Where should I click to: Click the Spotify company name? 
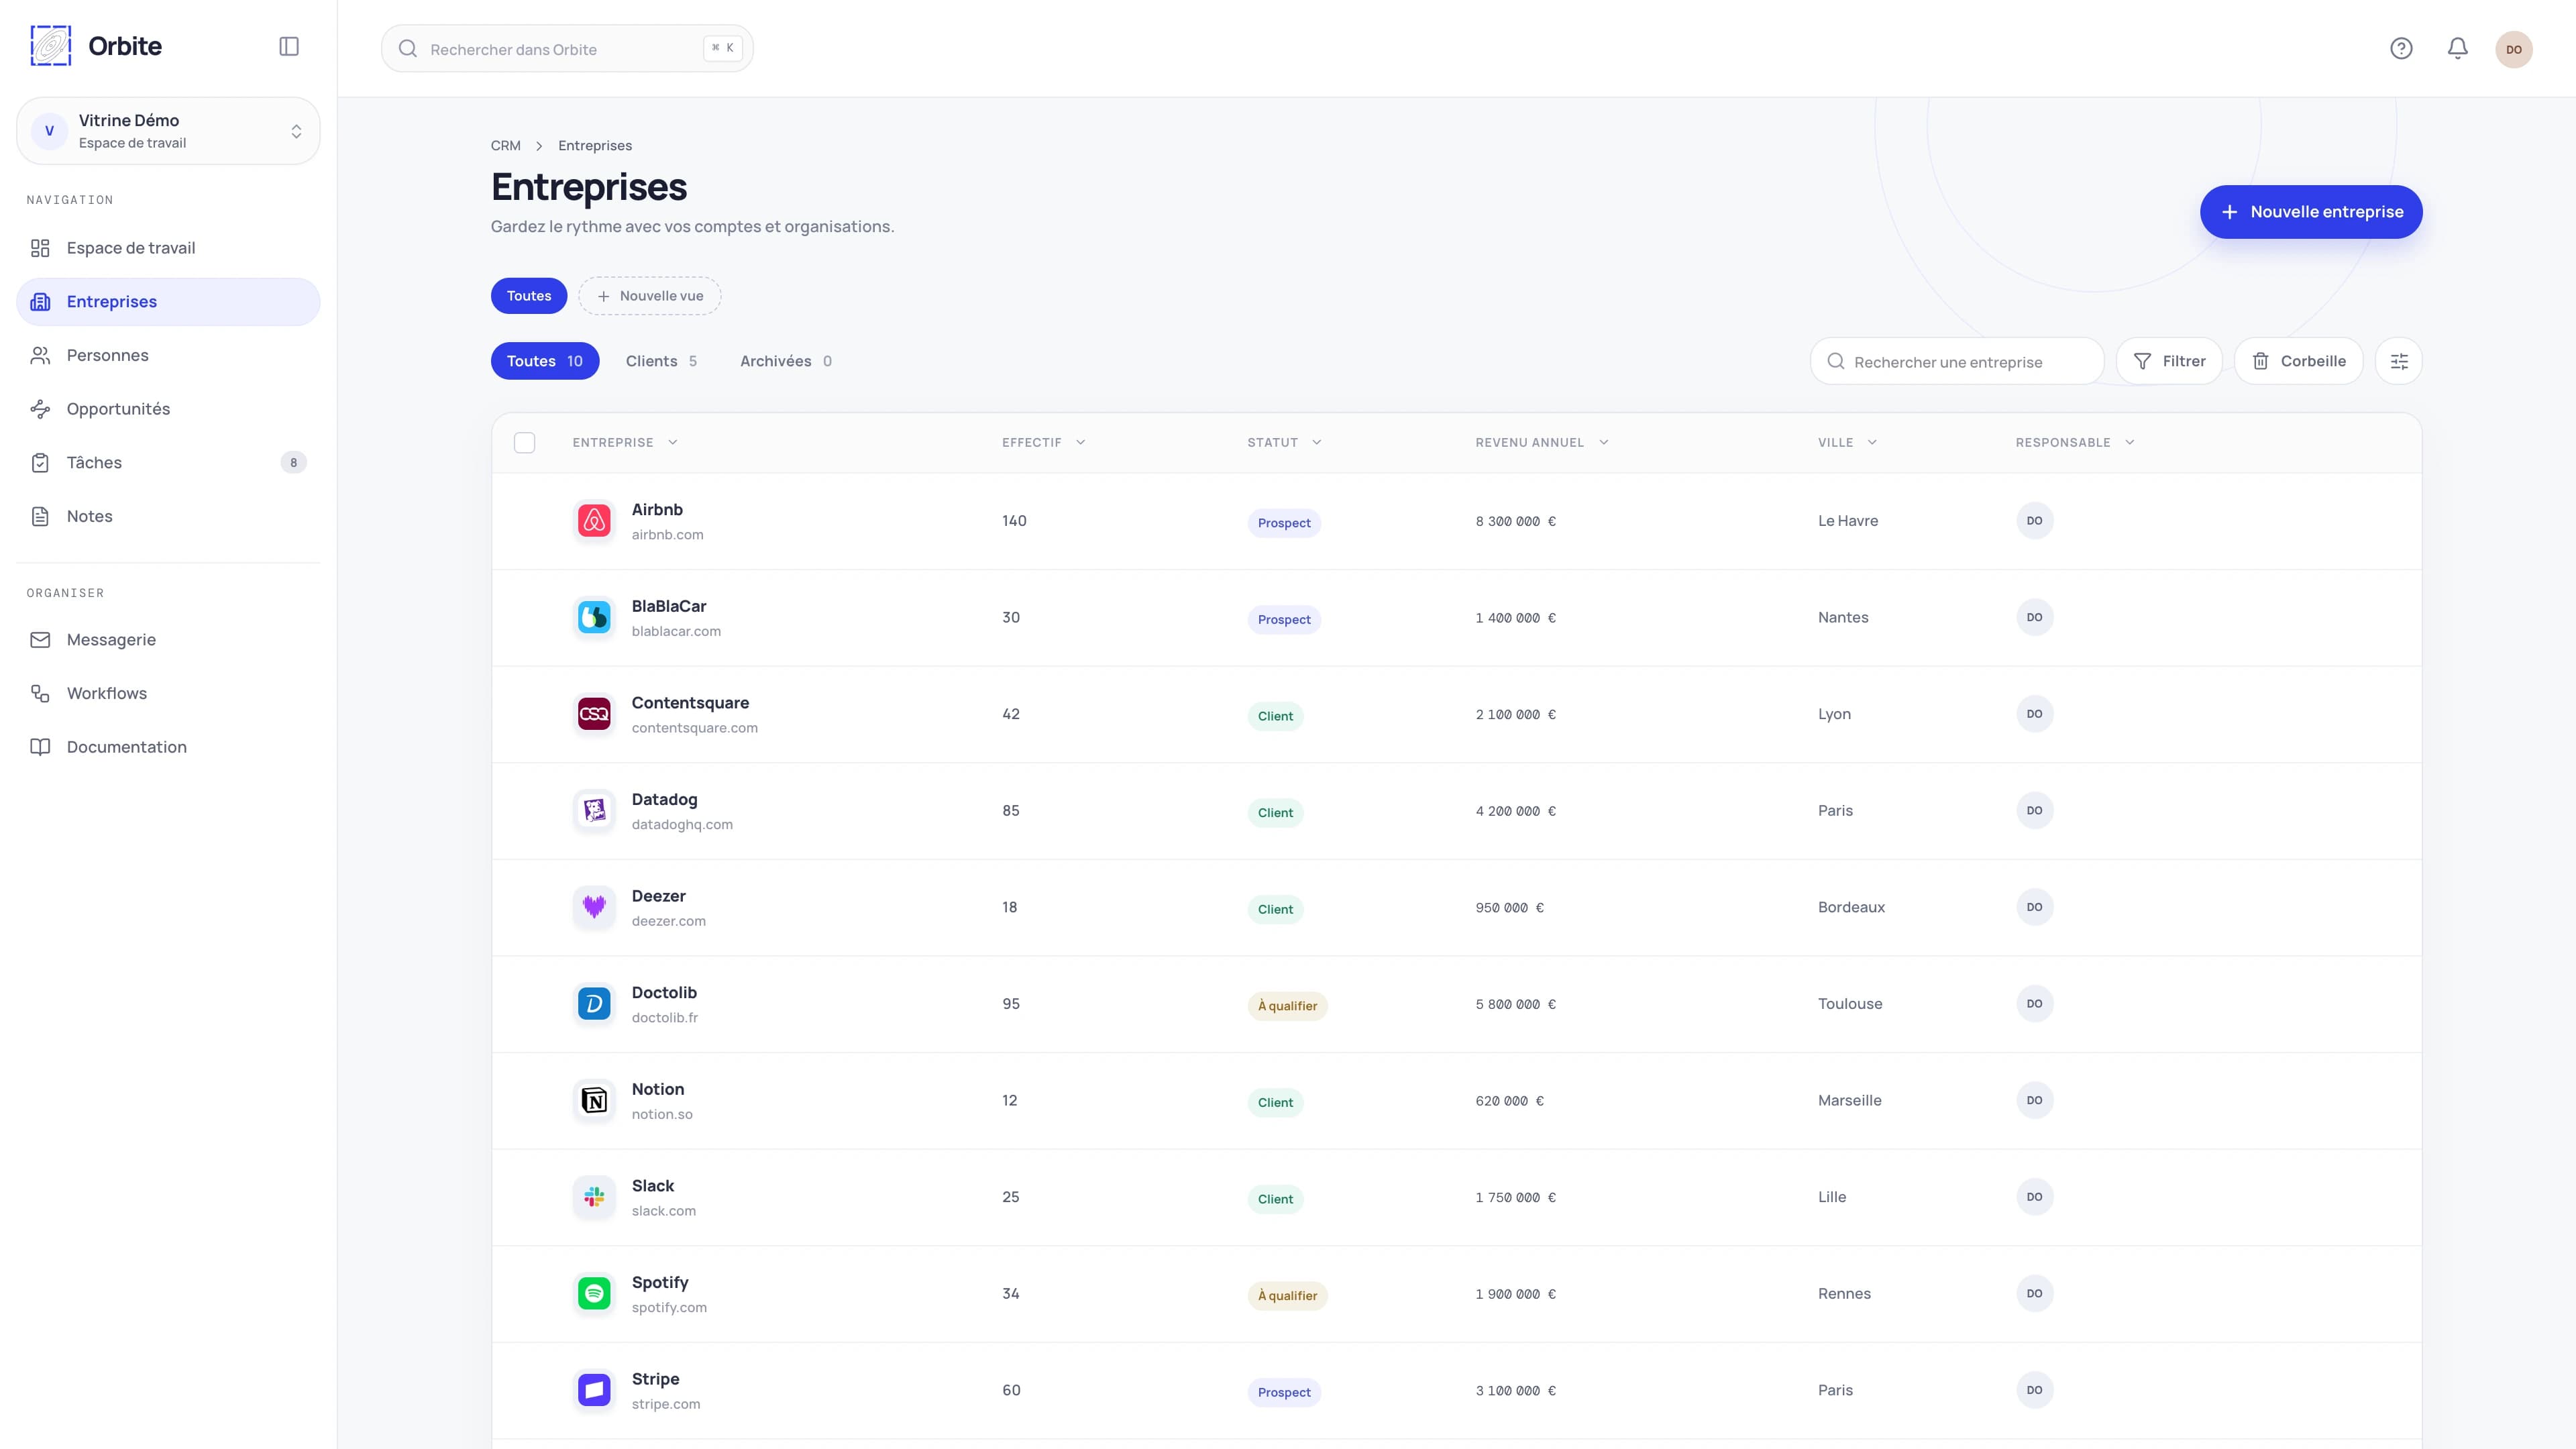(660, 1283)
